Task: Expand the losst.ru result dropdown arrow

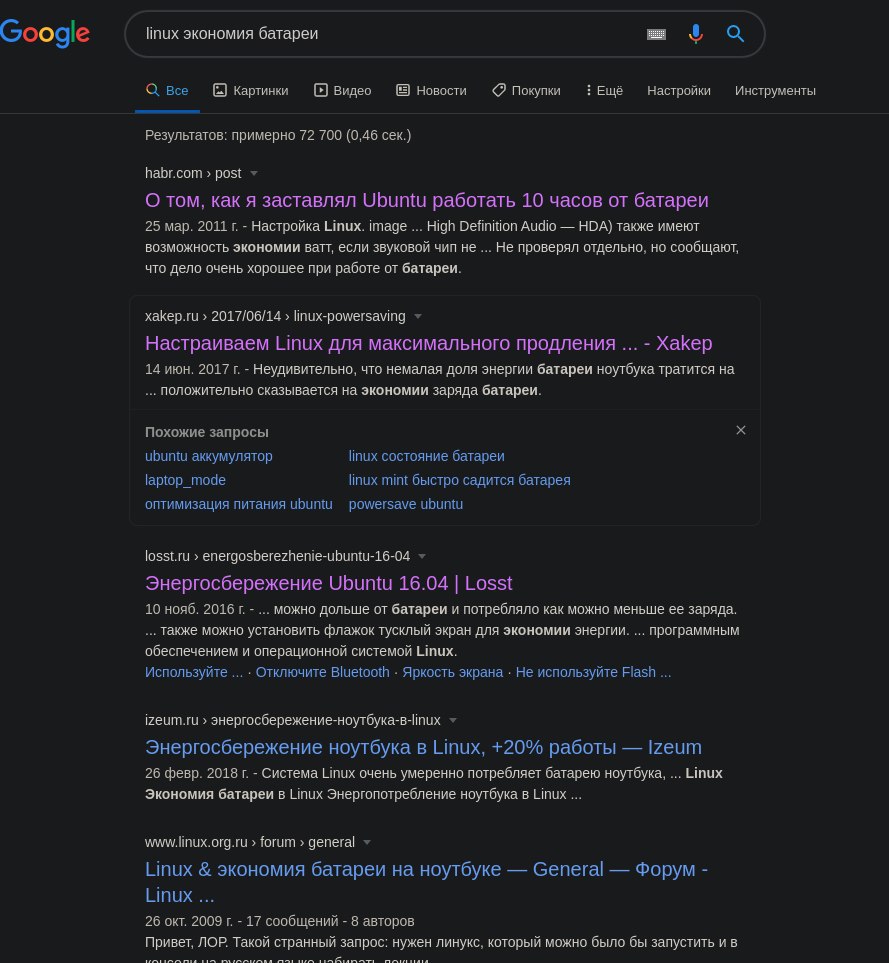Action: click(422, 557)
